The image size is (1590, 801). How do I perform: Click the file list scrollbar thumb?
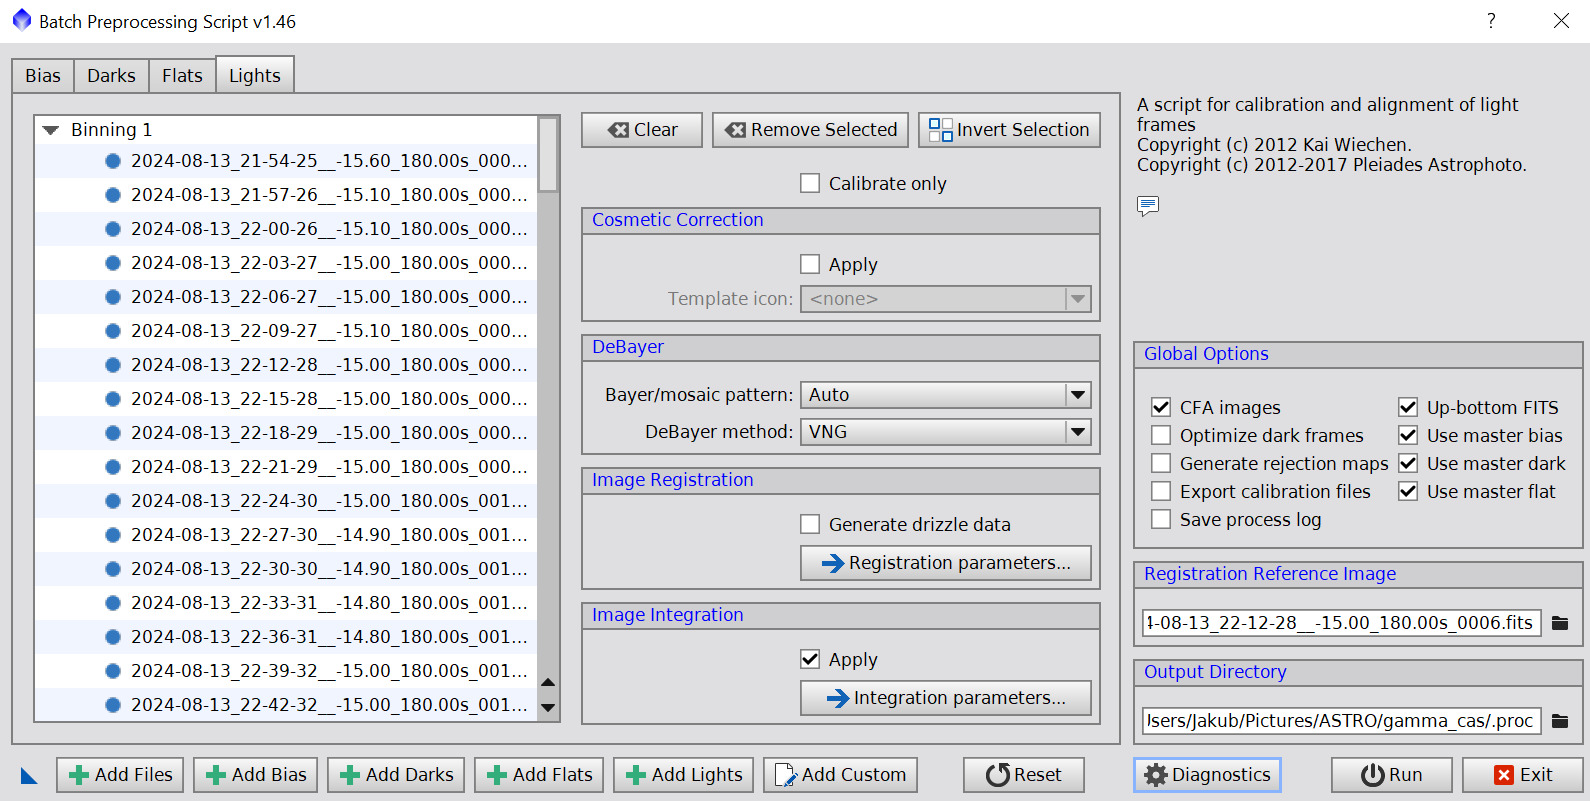[548, 155]
